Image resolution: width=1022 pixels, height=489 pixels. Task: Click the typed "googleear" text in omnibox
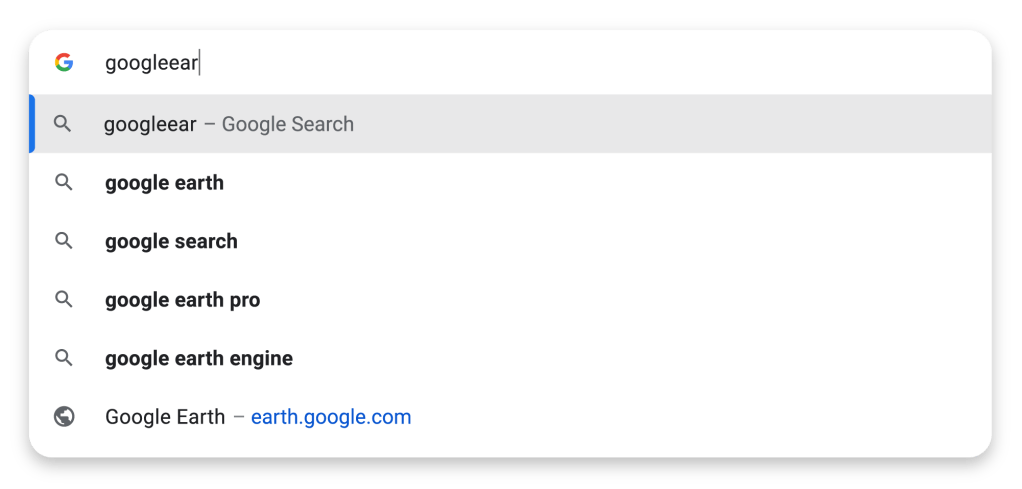(x=151, y=64)
